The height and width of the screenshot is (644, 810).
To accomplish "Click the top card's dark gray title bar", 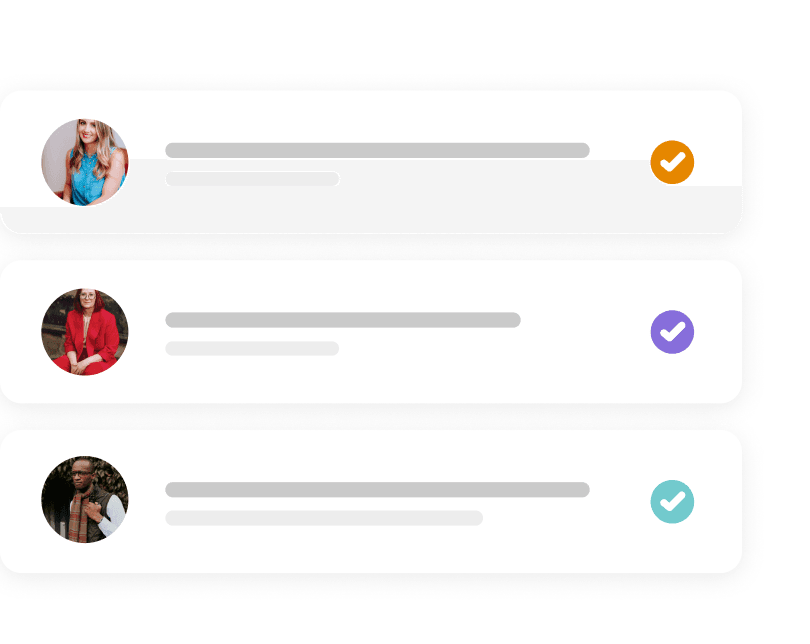I will point(377,150).
